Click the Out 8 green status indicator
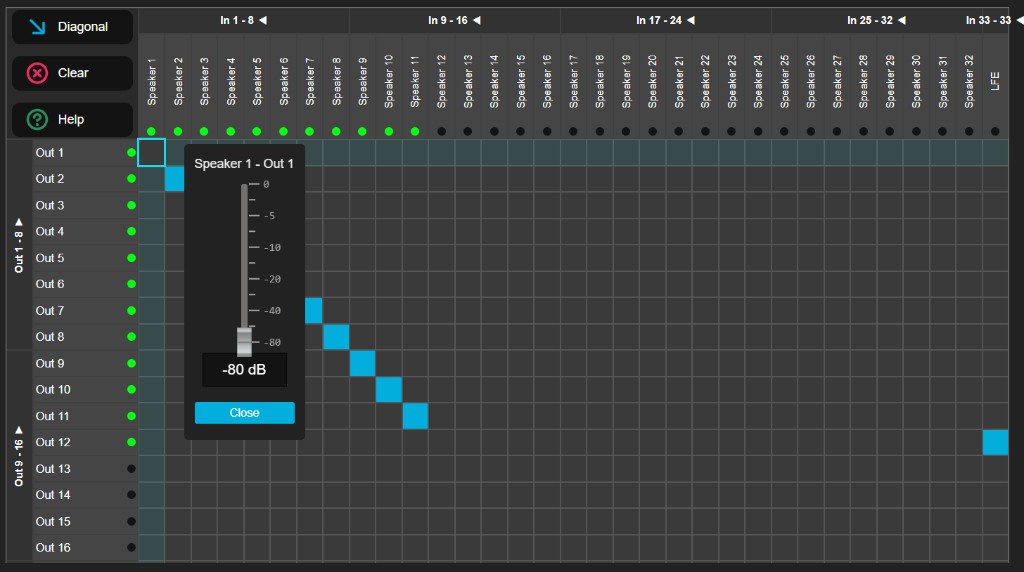This screenshot has width=1024, height=572. tap(131, 337)
